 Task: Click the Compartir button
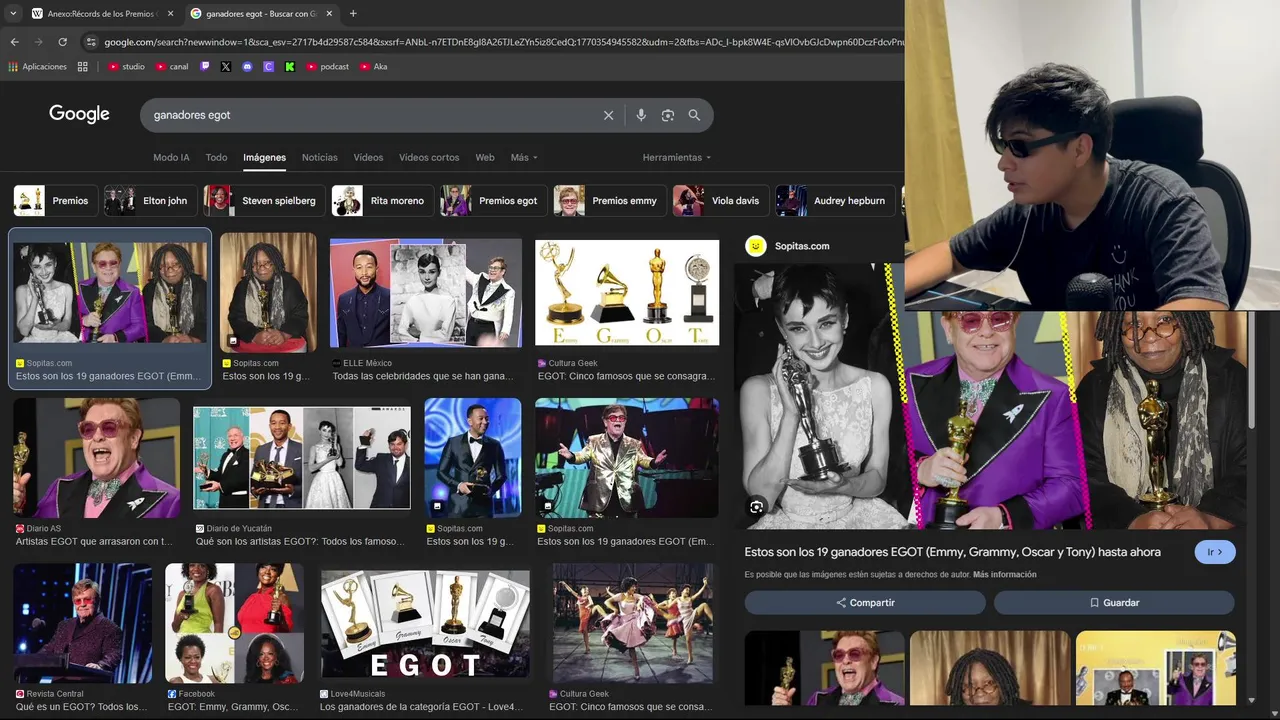point(865,603)
